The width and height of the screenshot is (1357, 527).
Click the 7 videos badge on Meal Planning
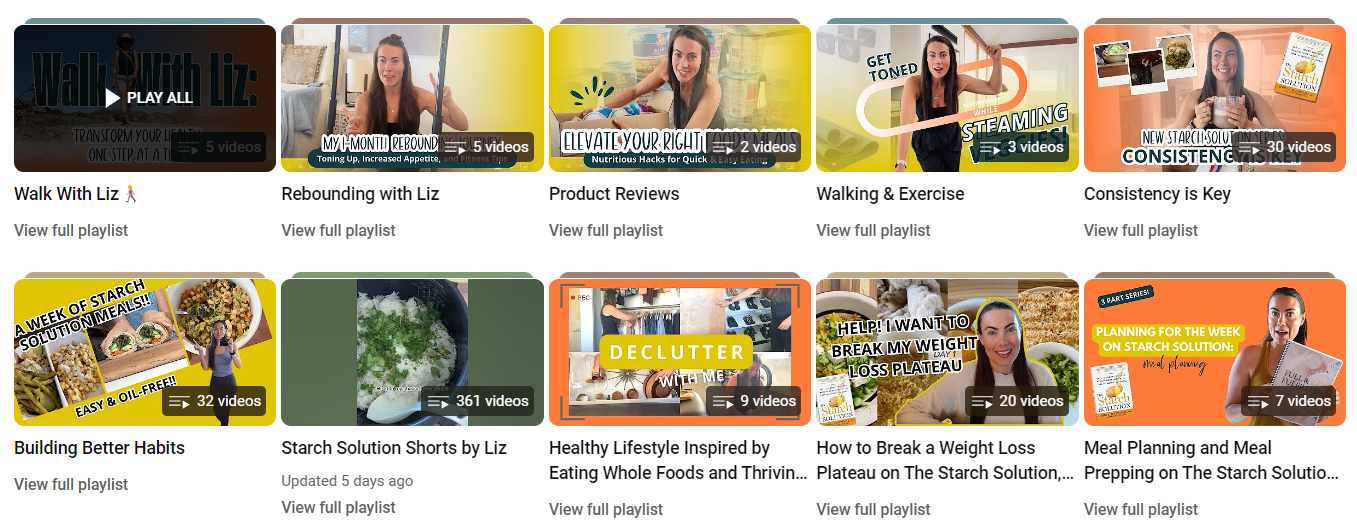pos(1288,401)
